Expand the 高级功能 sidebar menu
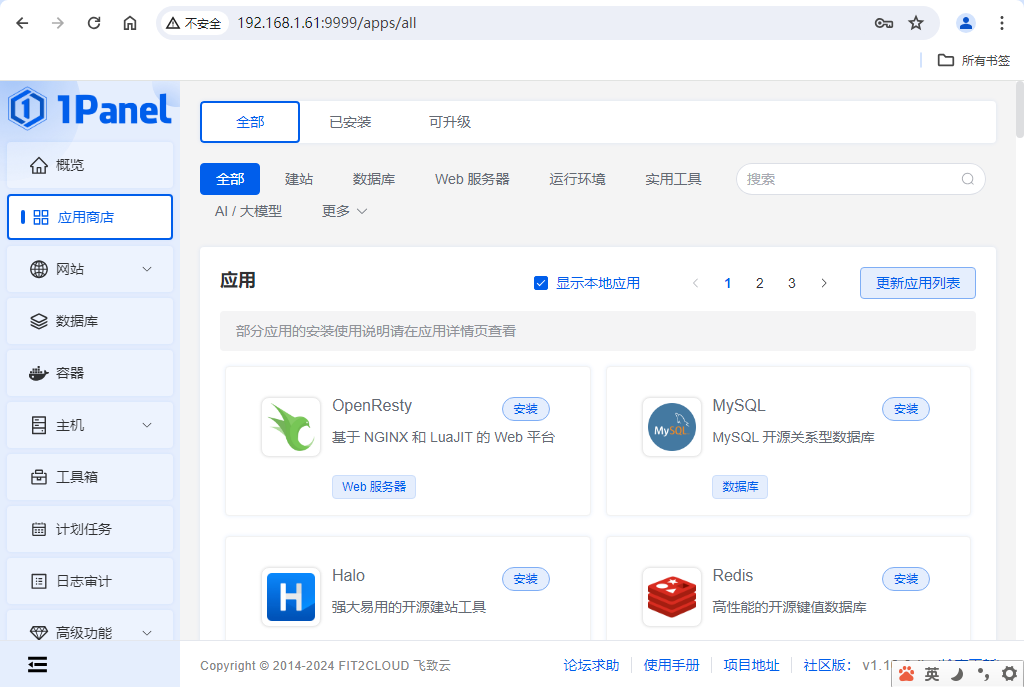This screenshot has width=1024, height=687. coord(89,632)
